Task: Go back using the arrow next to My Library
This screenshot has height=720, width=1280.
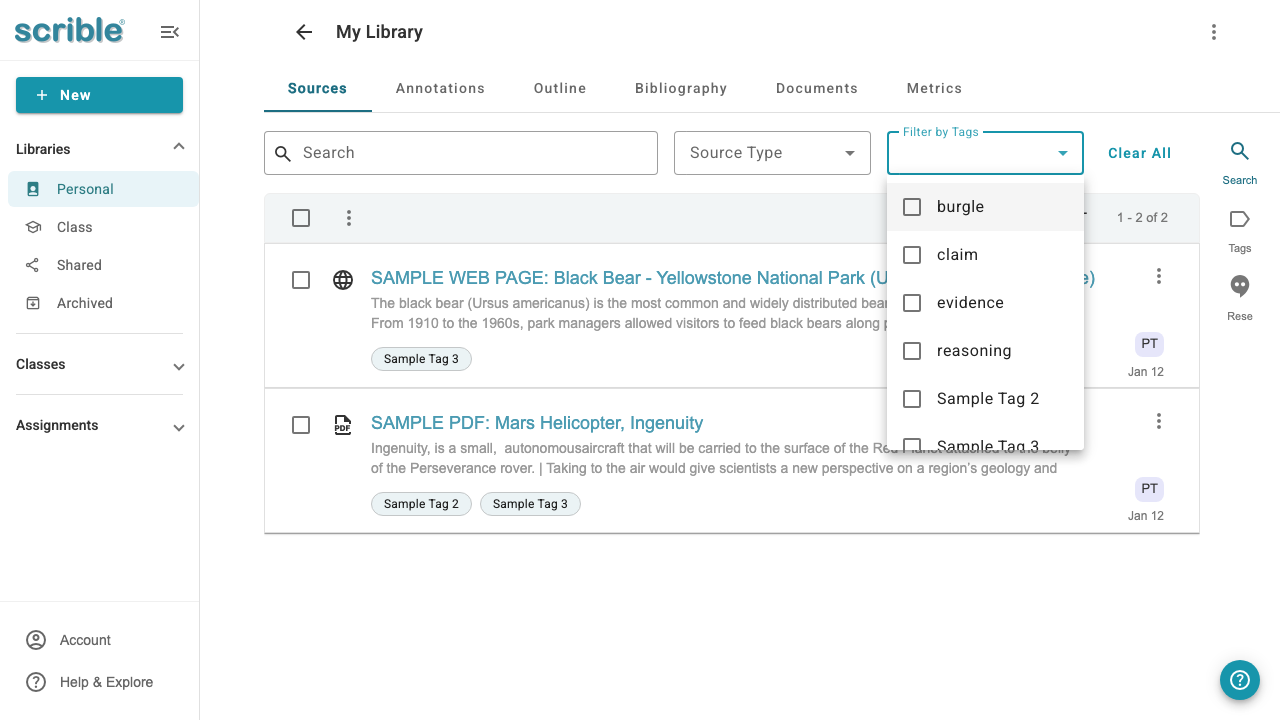Action: (x=304, y=32)
